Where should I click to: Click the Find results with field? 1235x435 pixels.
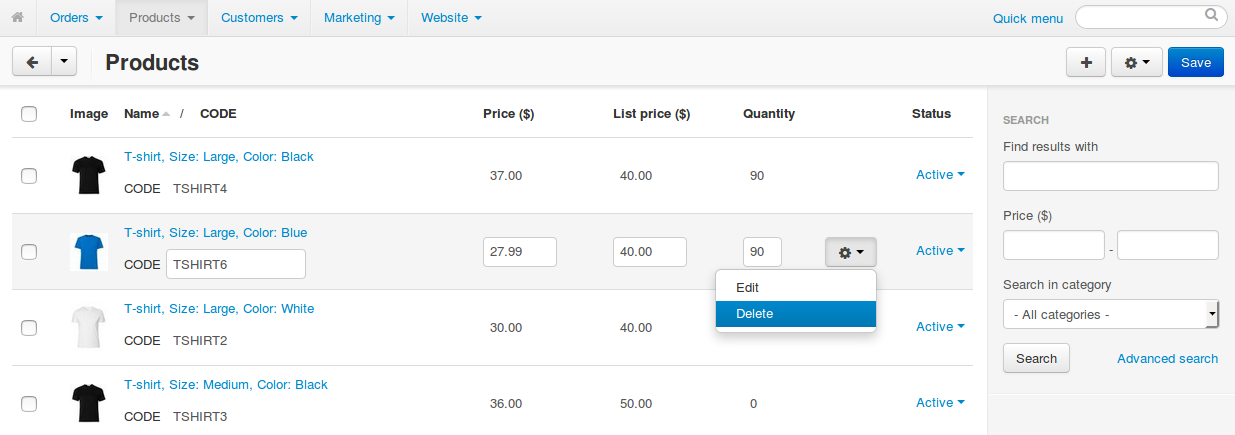pyautogui.click(x=1111, y=176)
